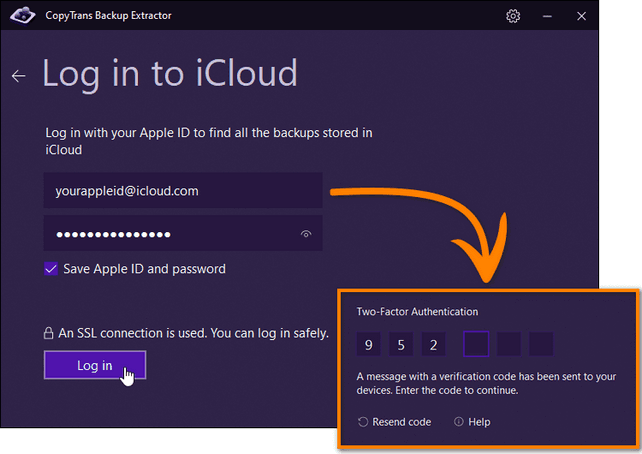
Task: Select the fifth verification code box
Action: coord(509,344)
